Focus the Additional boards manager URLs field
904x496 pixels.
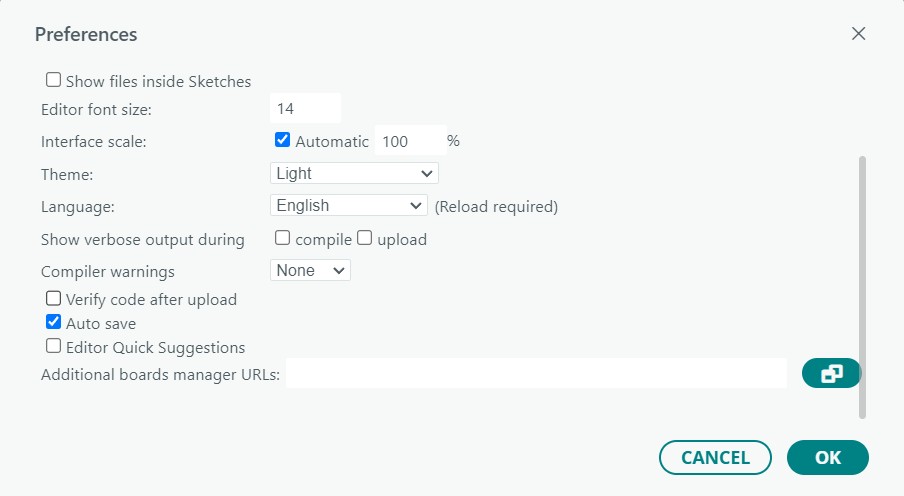[x=536, y=375]
